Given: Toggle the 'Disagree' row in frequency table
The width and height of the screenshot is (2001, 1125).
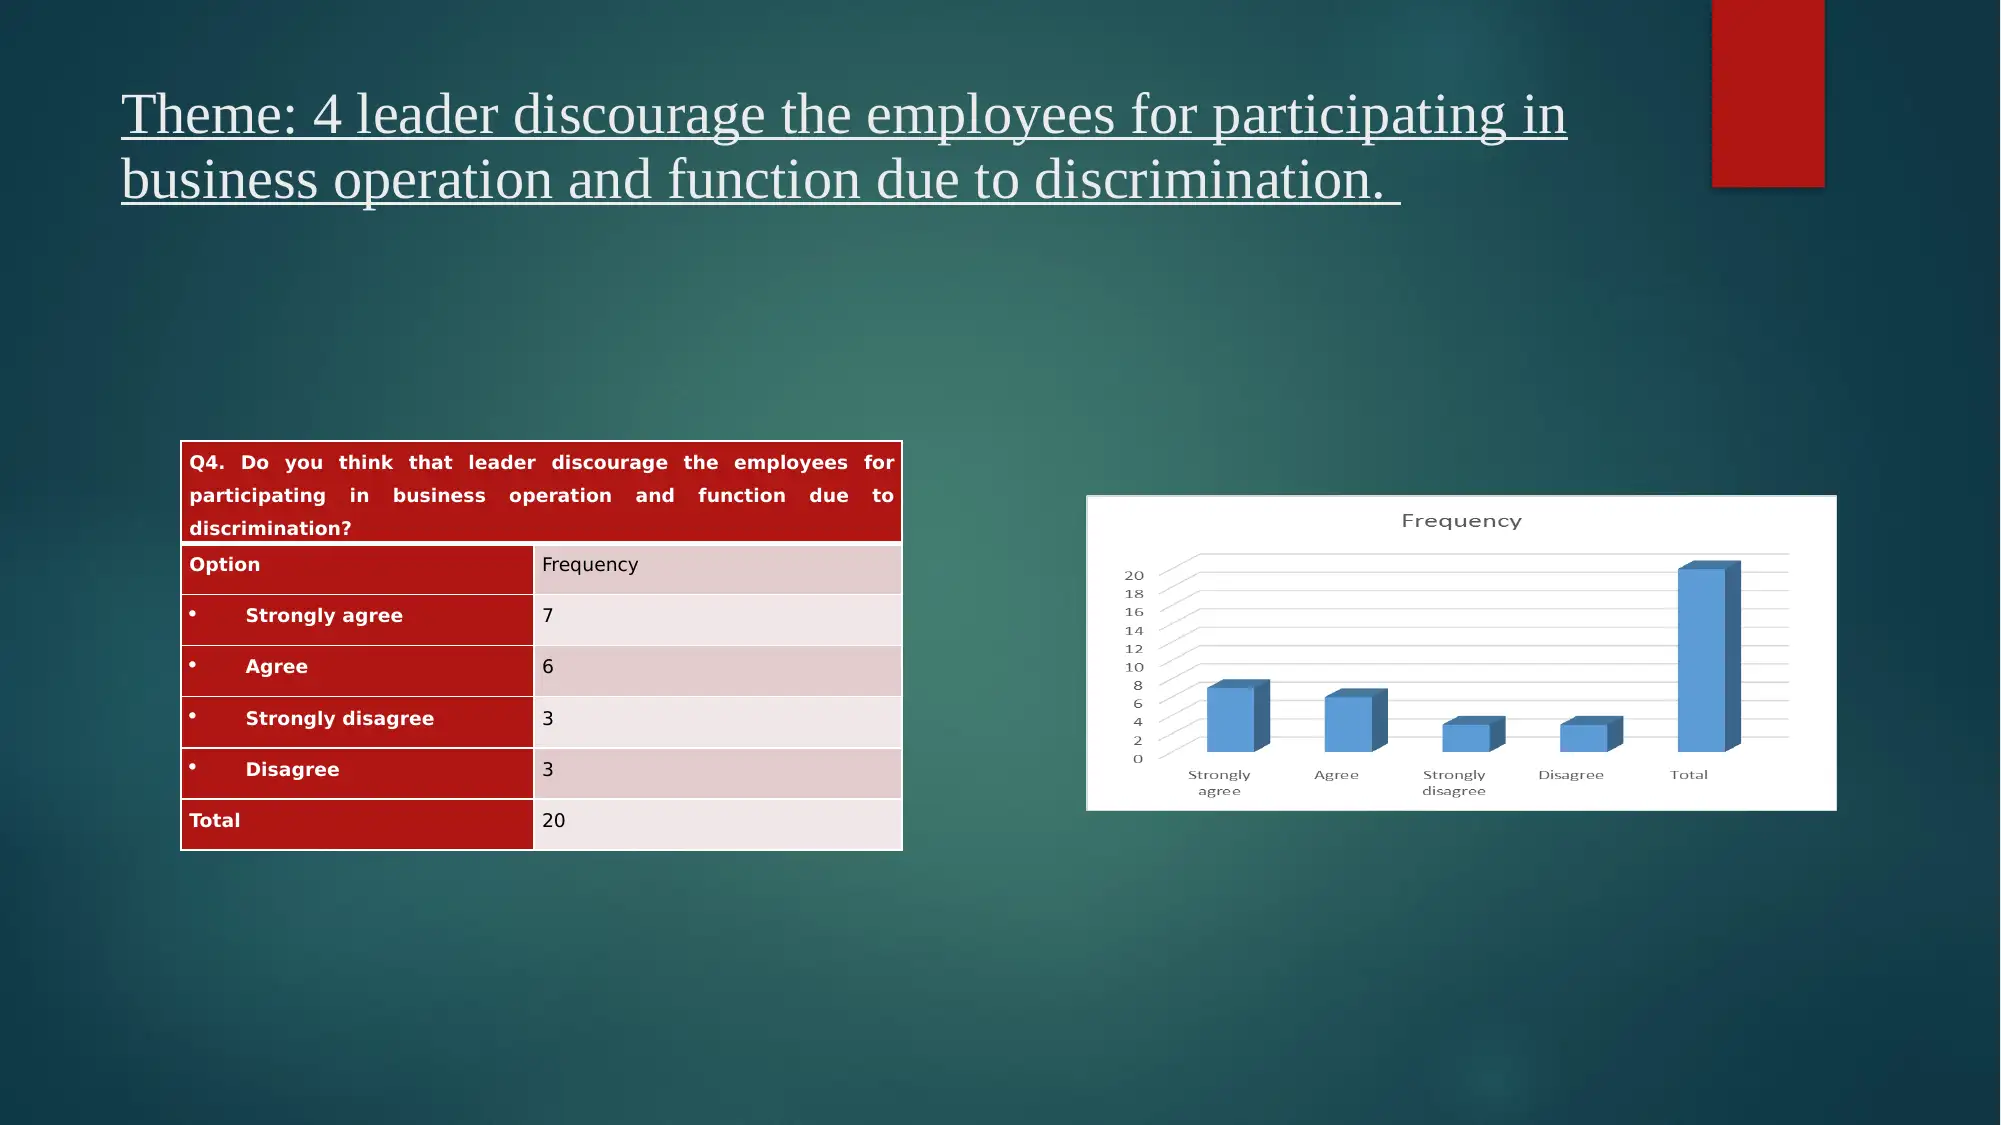Looking at the screenshot, I should (541, 769).
